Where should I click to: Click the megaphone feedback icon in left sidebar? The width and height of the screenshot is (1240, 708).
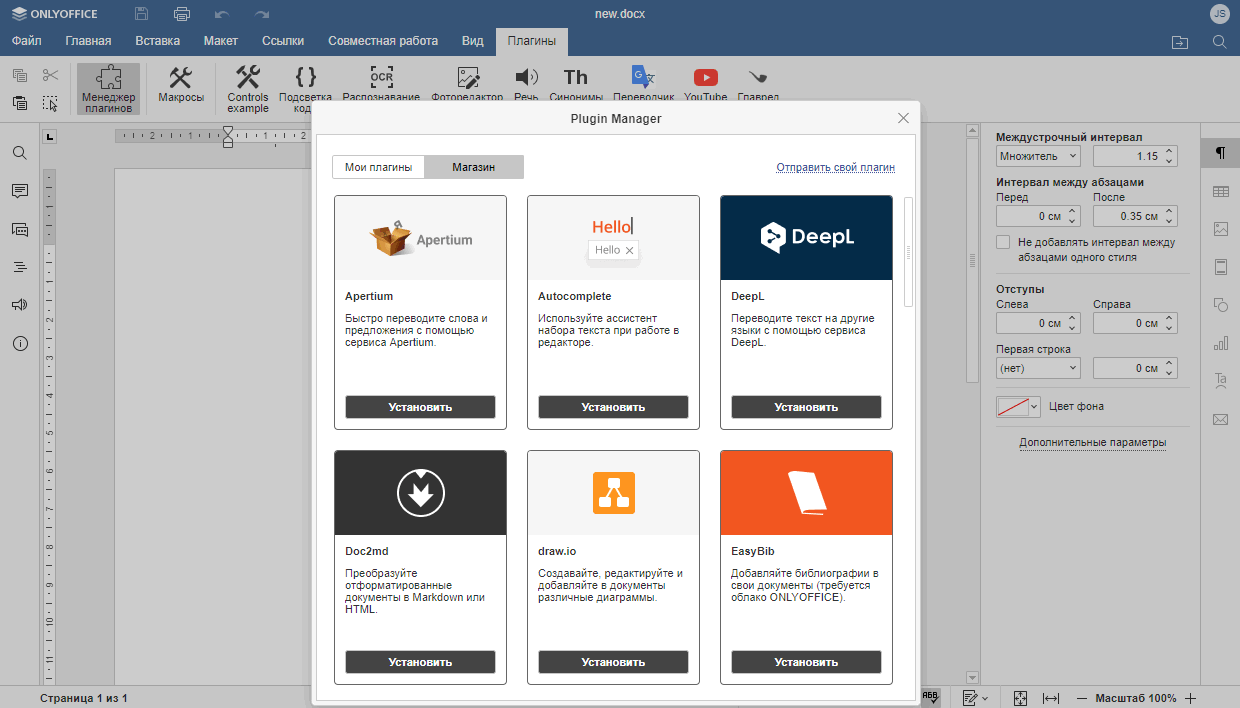point(20,305)
